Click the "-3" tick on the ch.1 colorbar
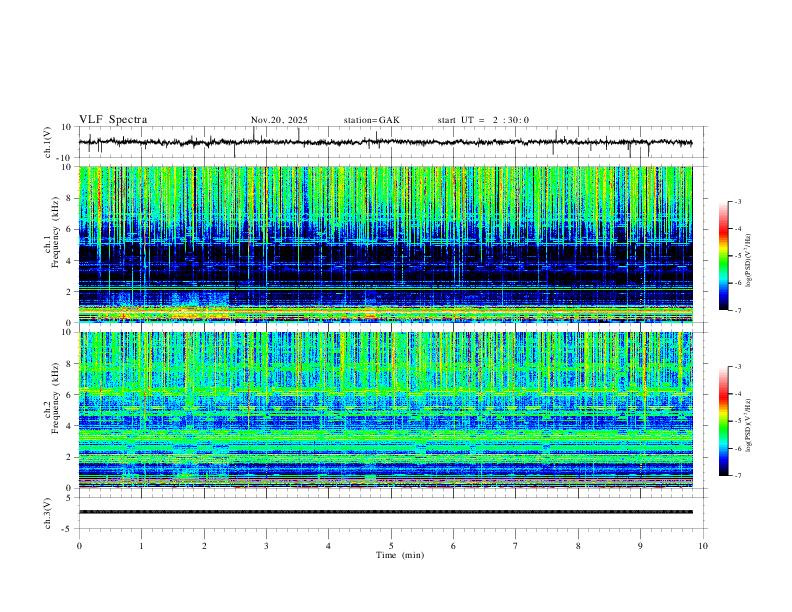 click(x=737, y=201)
